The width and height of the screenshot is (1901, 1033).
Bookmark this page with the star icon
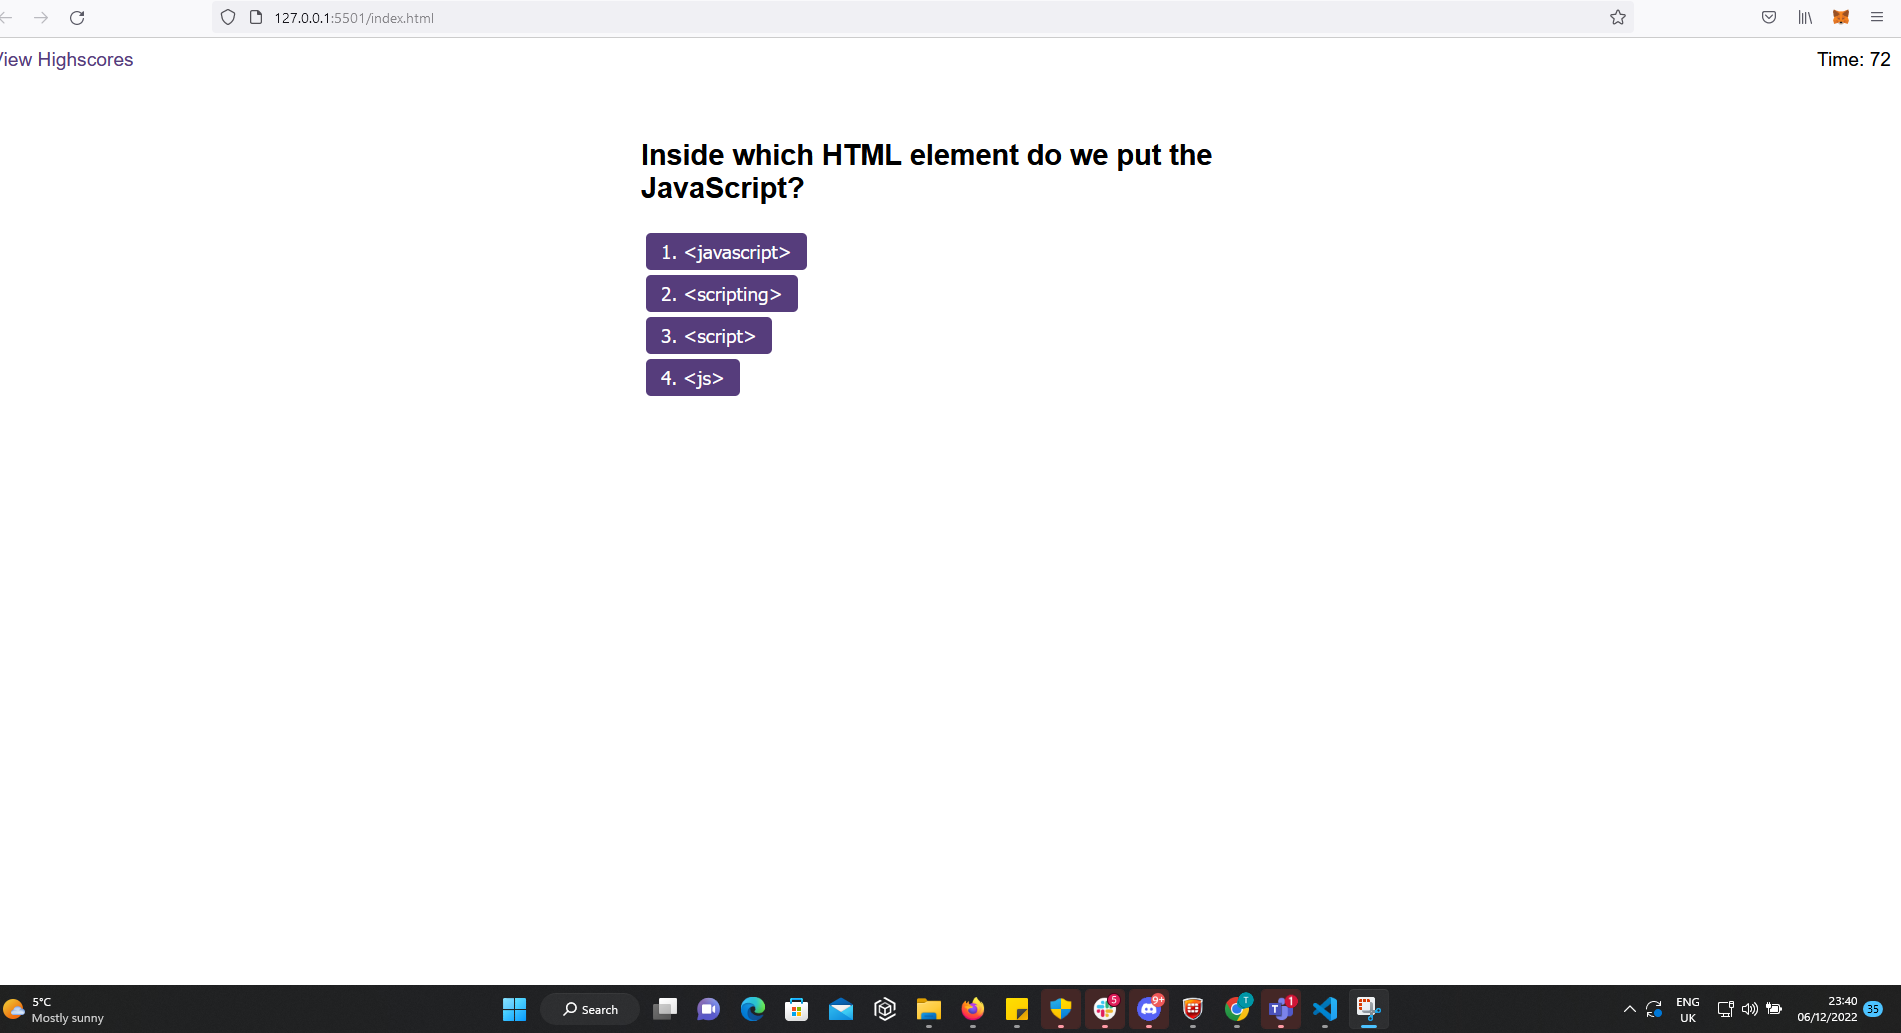click(x=1618, y=17)
